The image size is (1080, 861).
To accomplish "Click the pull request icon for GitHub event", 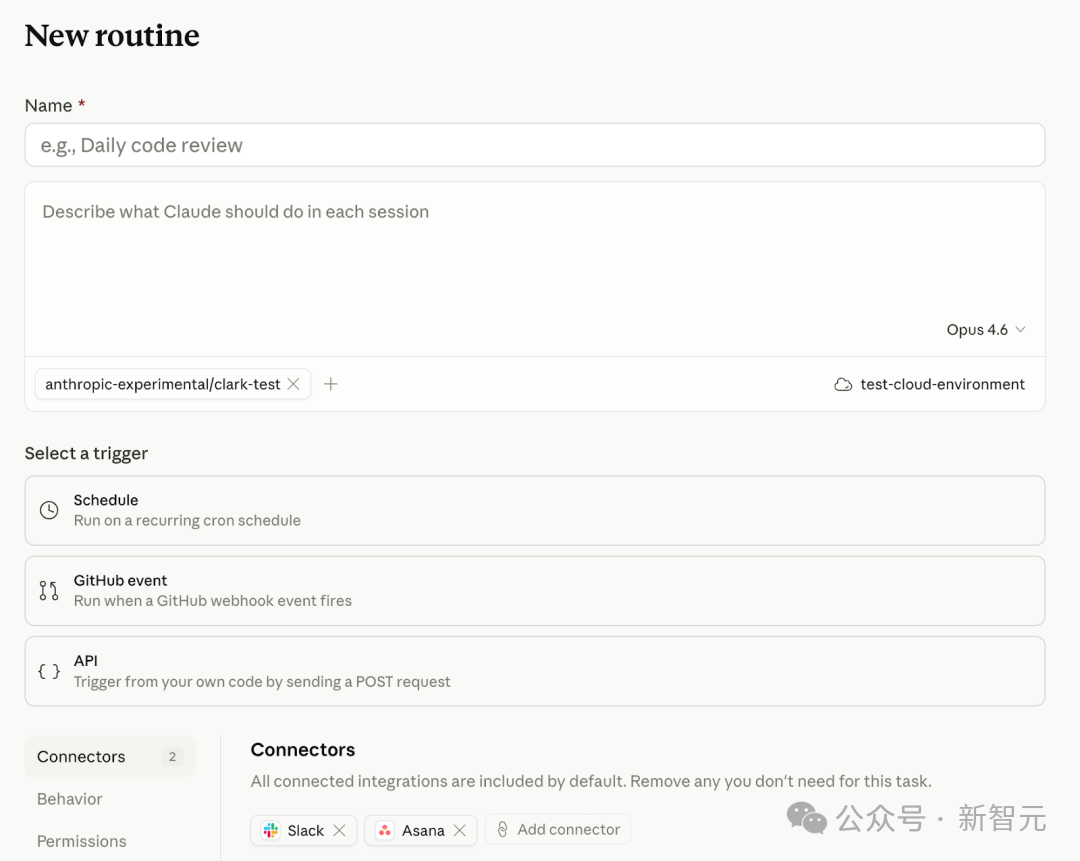I will (x=49, y=590).
